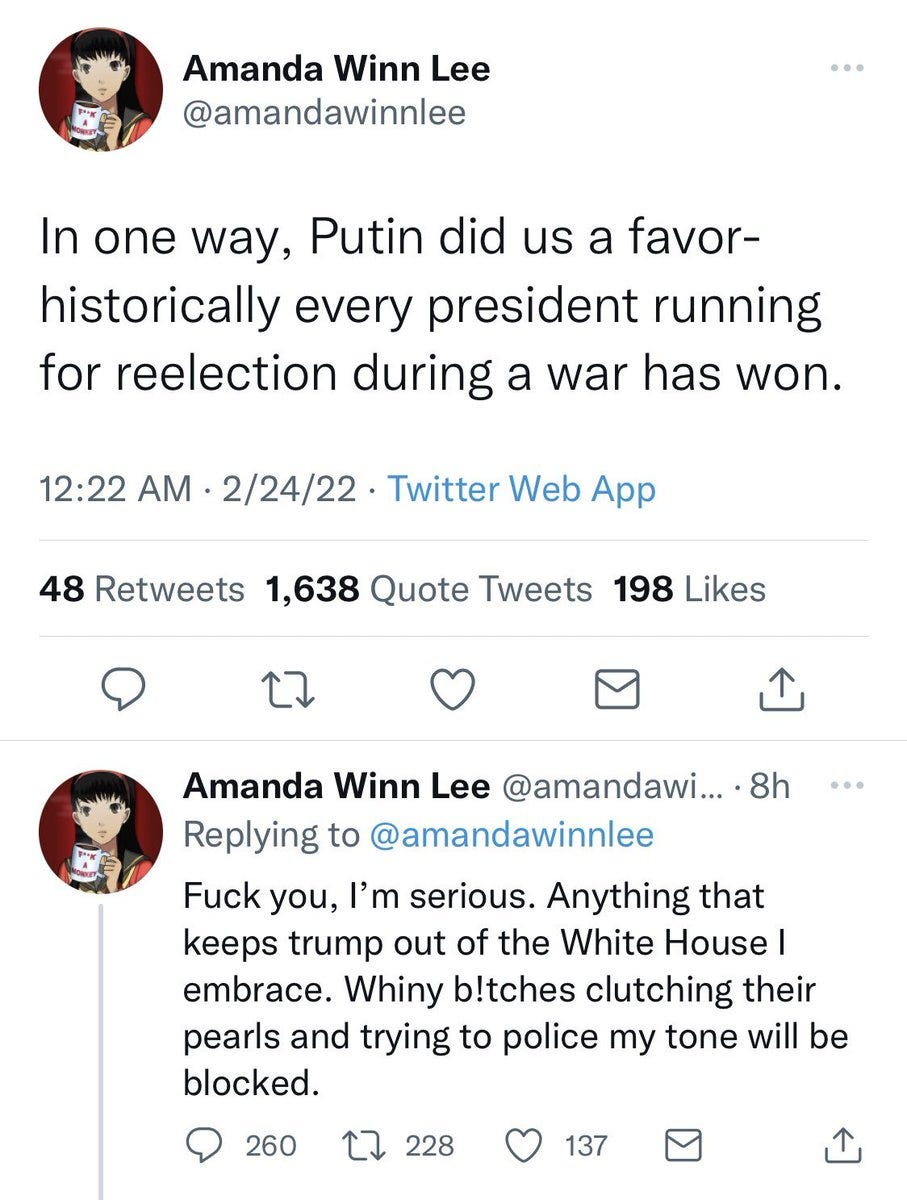The image size is (907, 1200).
Task: Like the reply tweet showing 137
Action: coord(526,1144)
